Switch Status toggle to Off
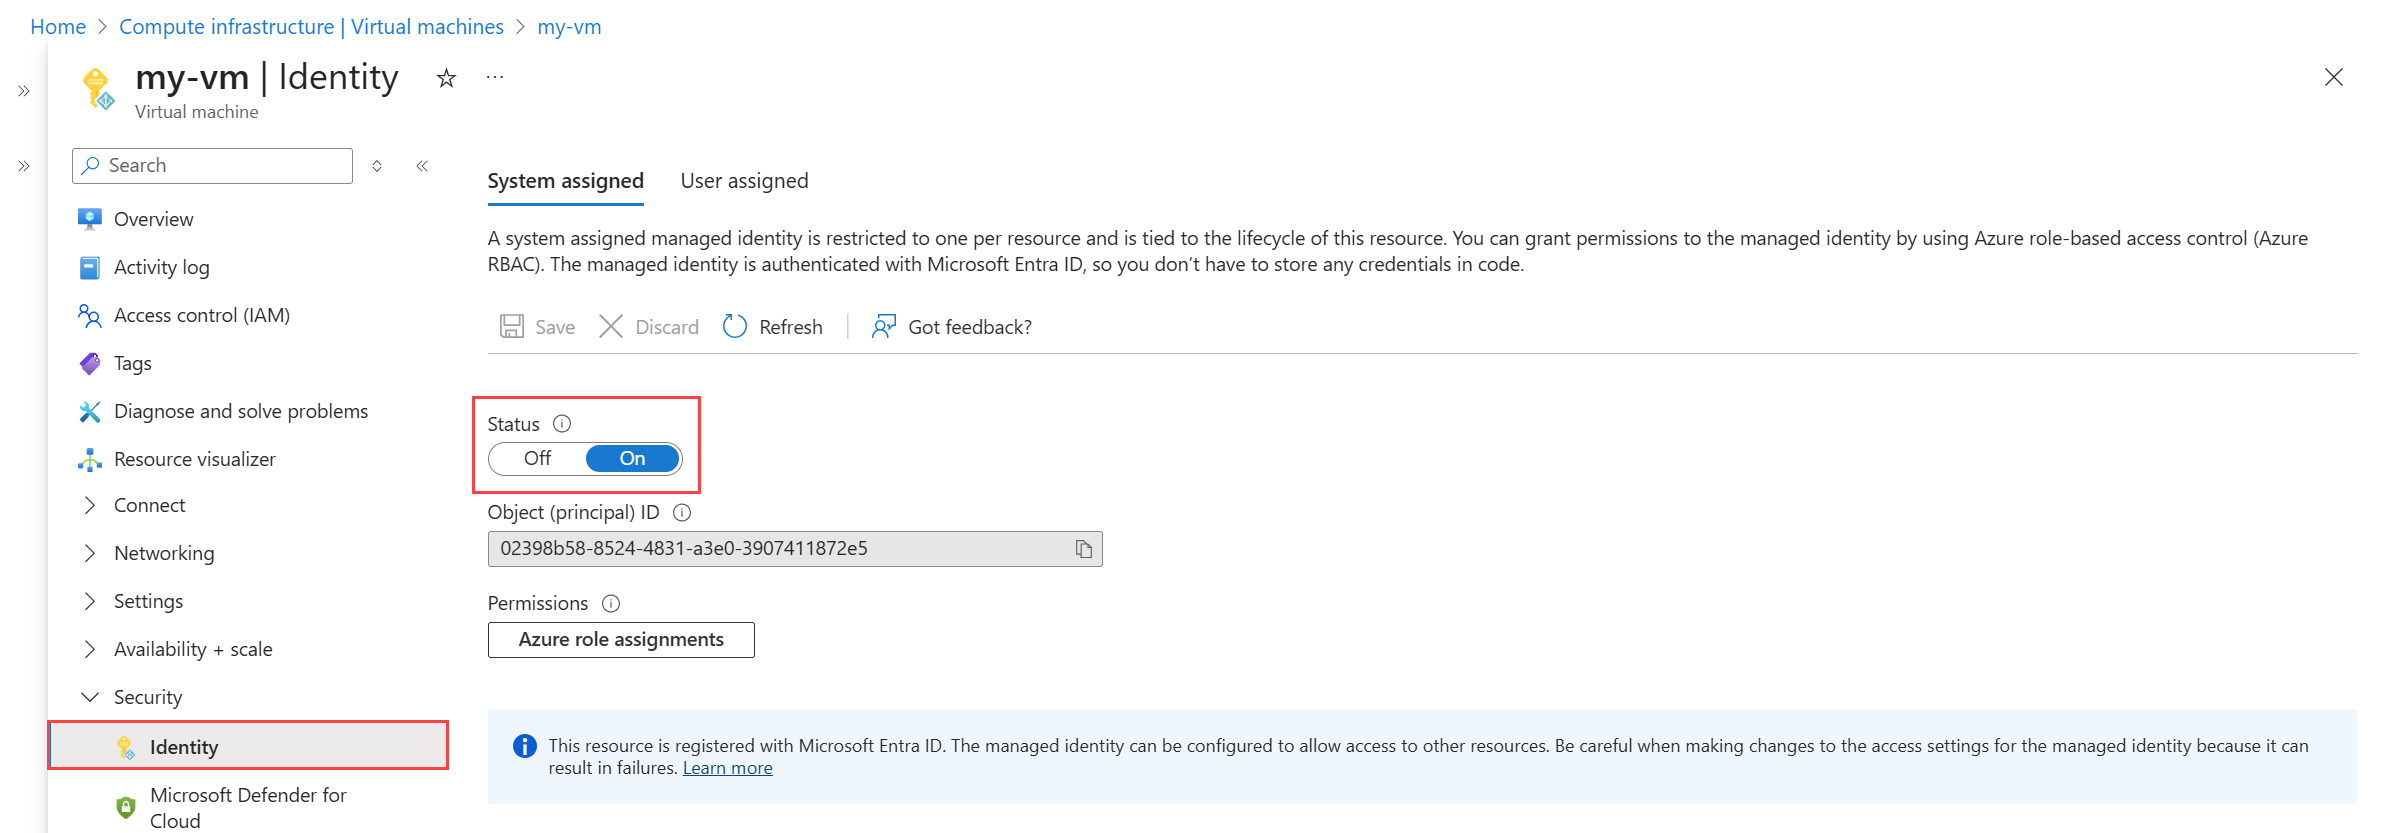2385x833 pixels. pyautogui.click(x=538, y=459)
